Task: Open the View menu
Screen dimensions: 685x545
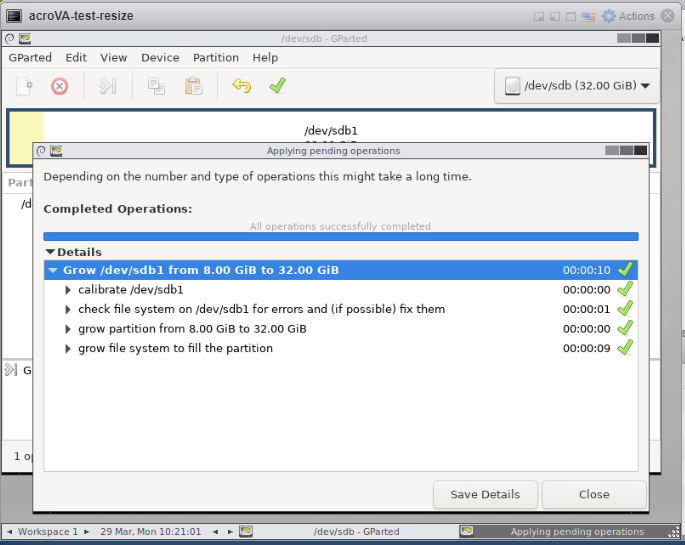Action: point(114,58)
